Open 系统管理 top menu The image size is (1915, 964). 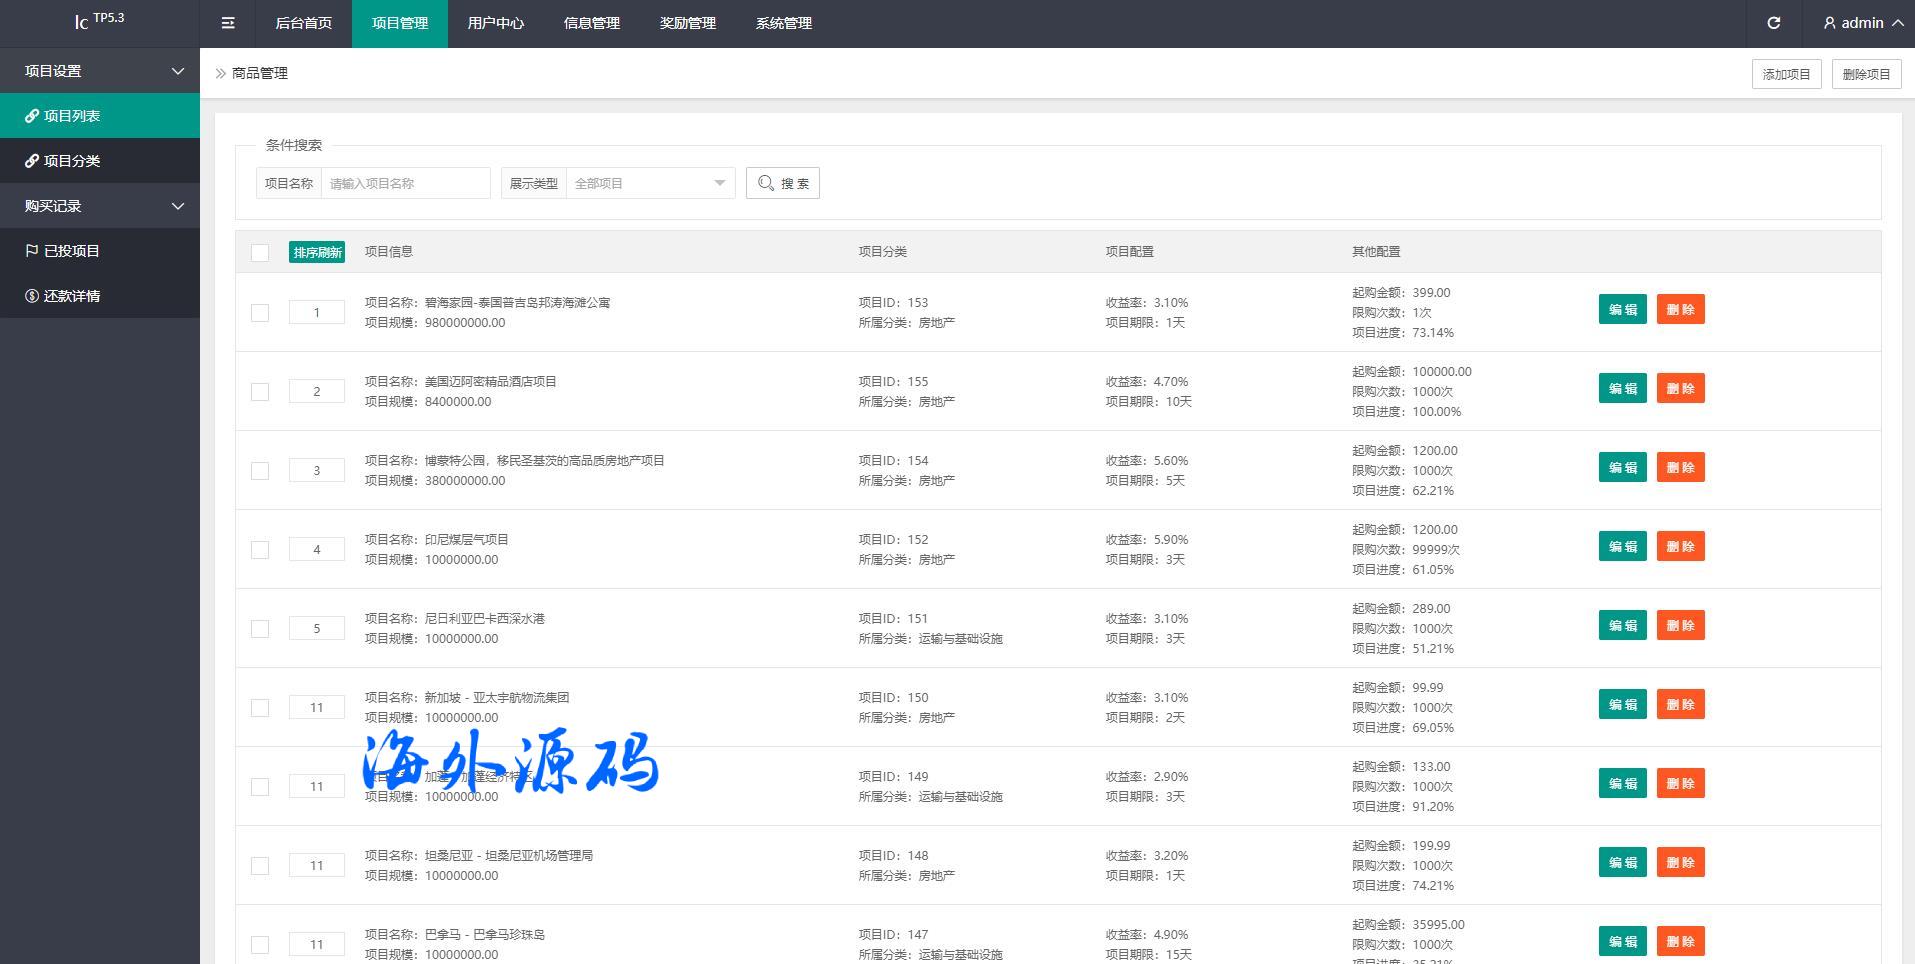783,23
